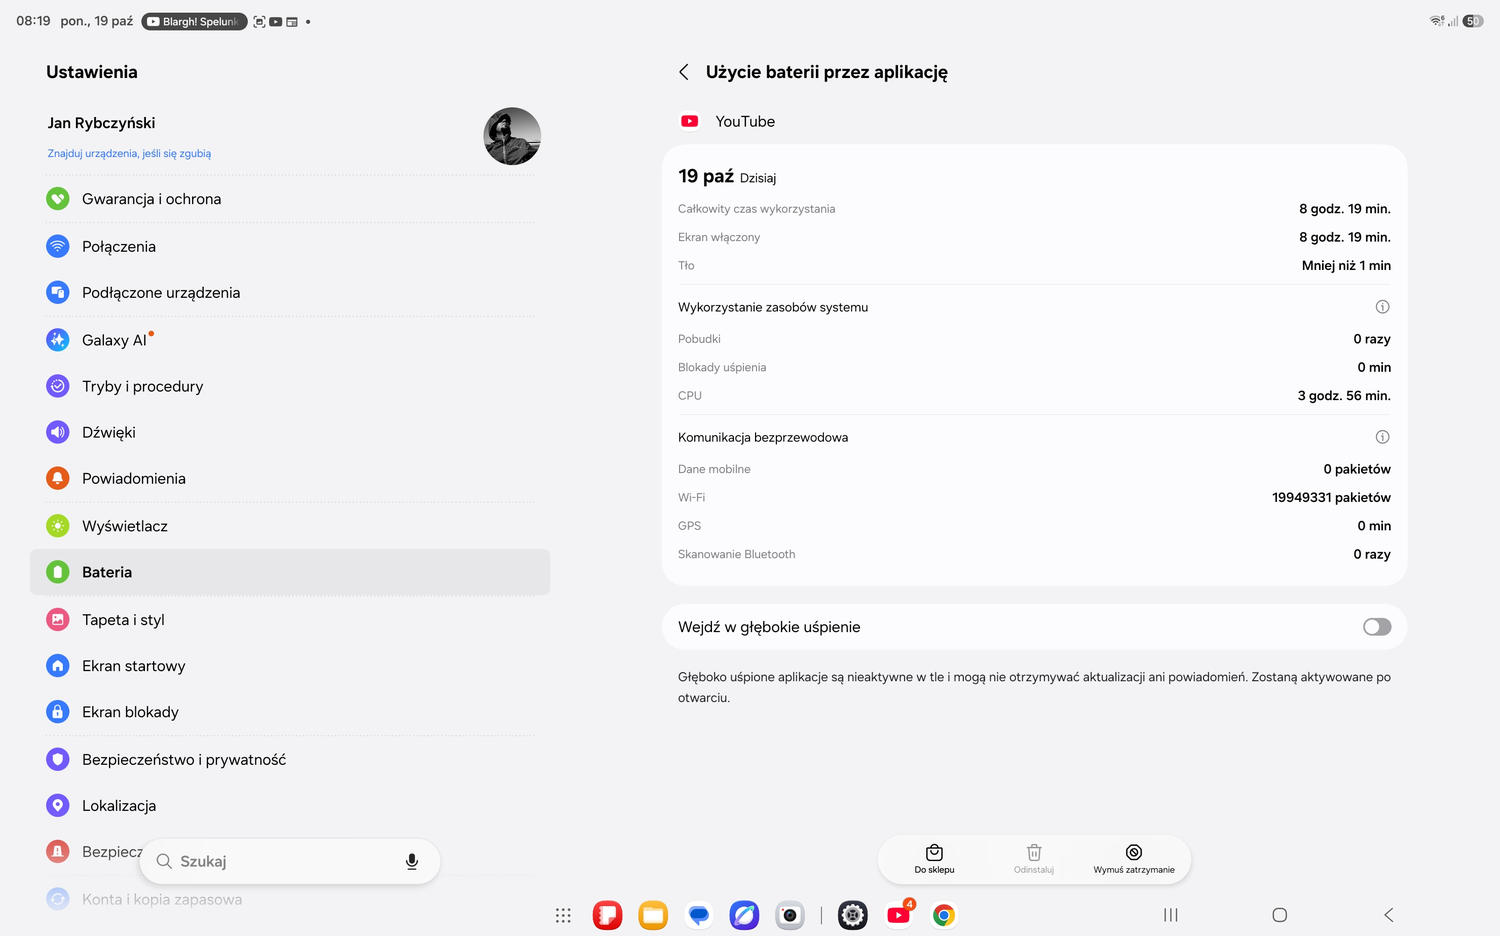The width and height of the screenshot is (1500, 936).
Task: Open Ekran blokady lock icon
Action: click(58, 712)
